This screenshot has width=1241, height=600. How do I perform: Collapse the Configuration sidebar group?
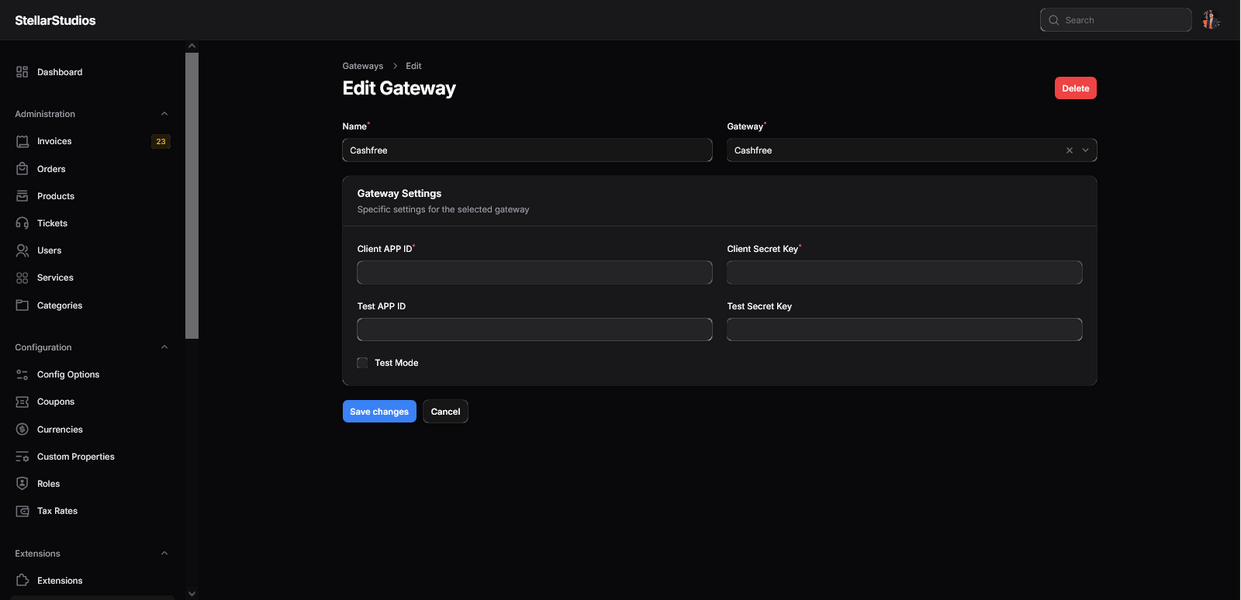(x=164, y=348)
